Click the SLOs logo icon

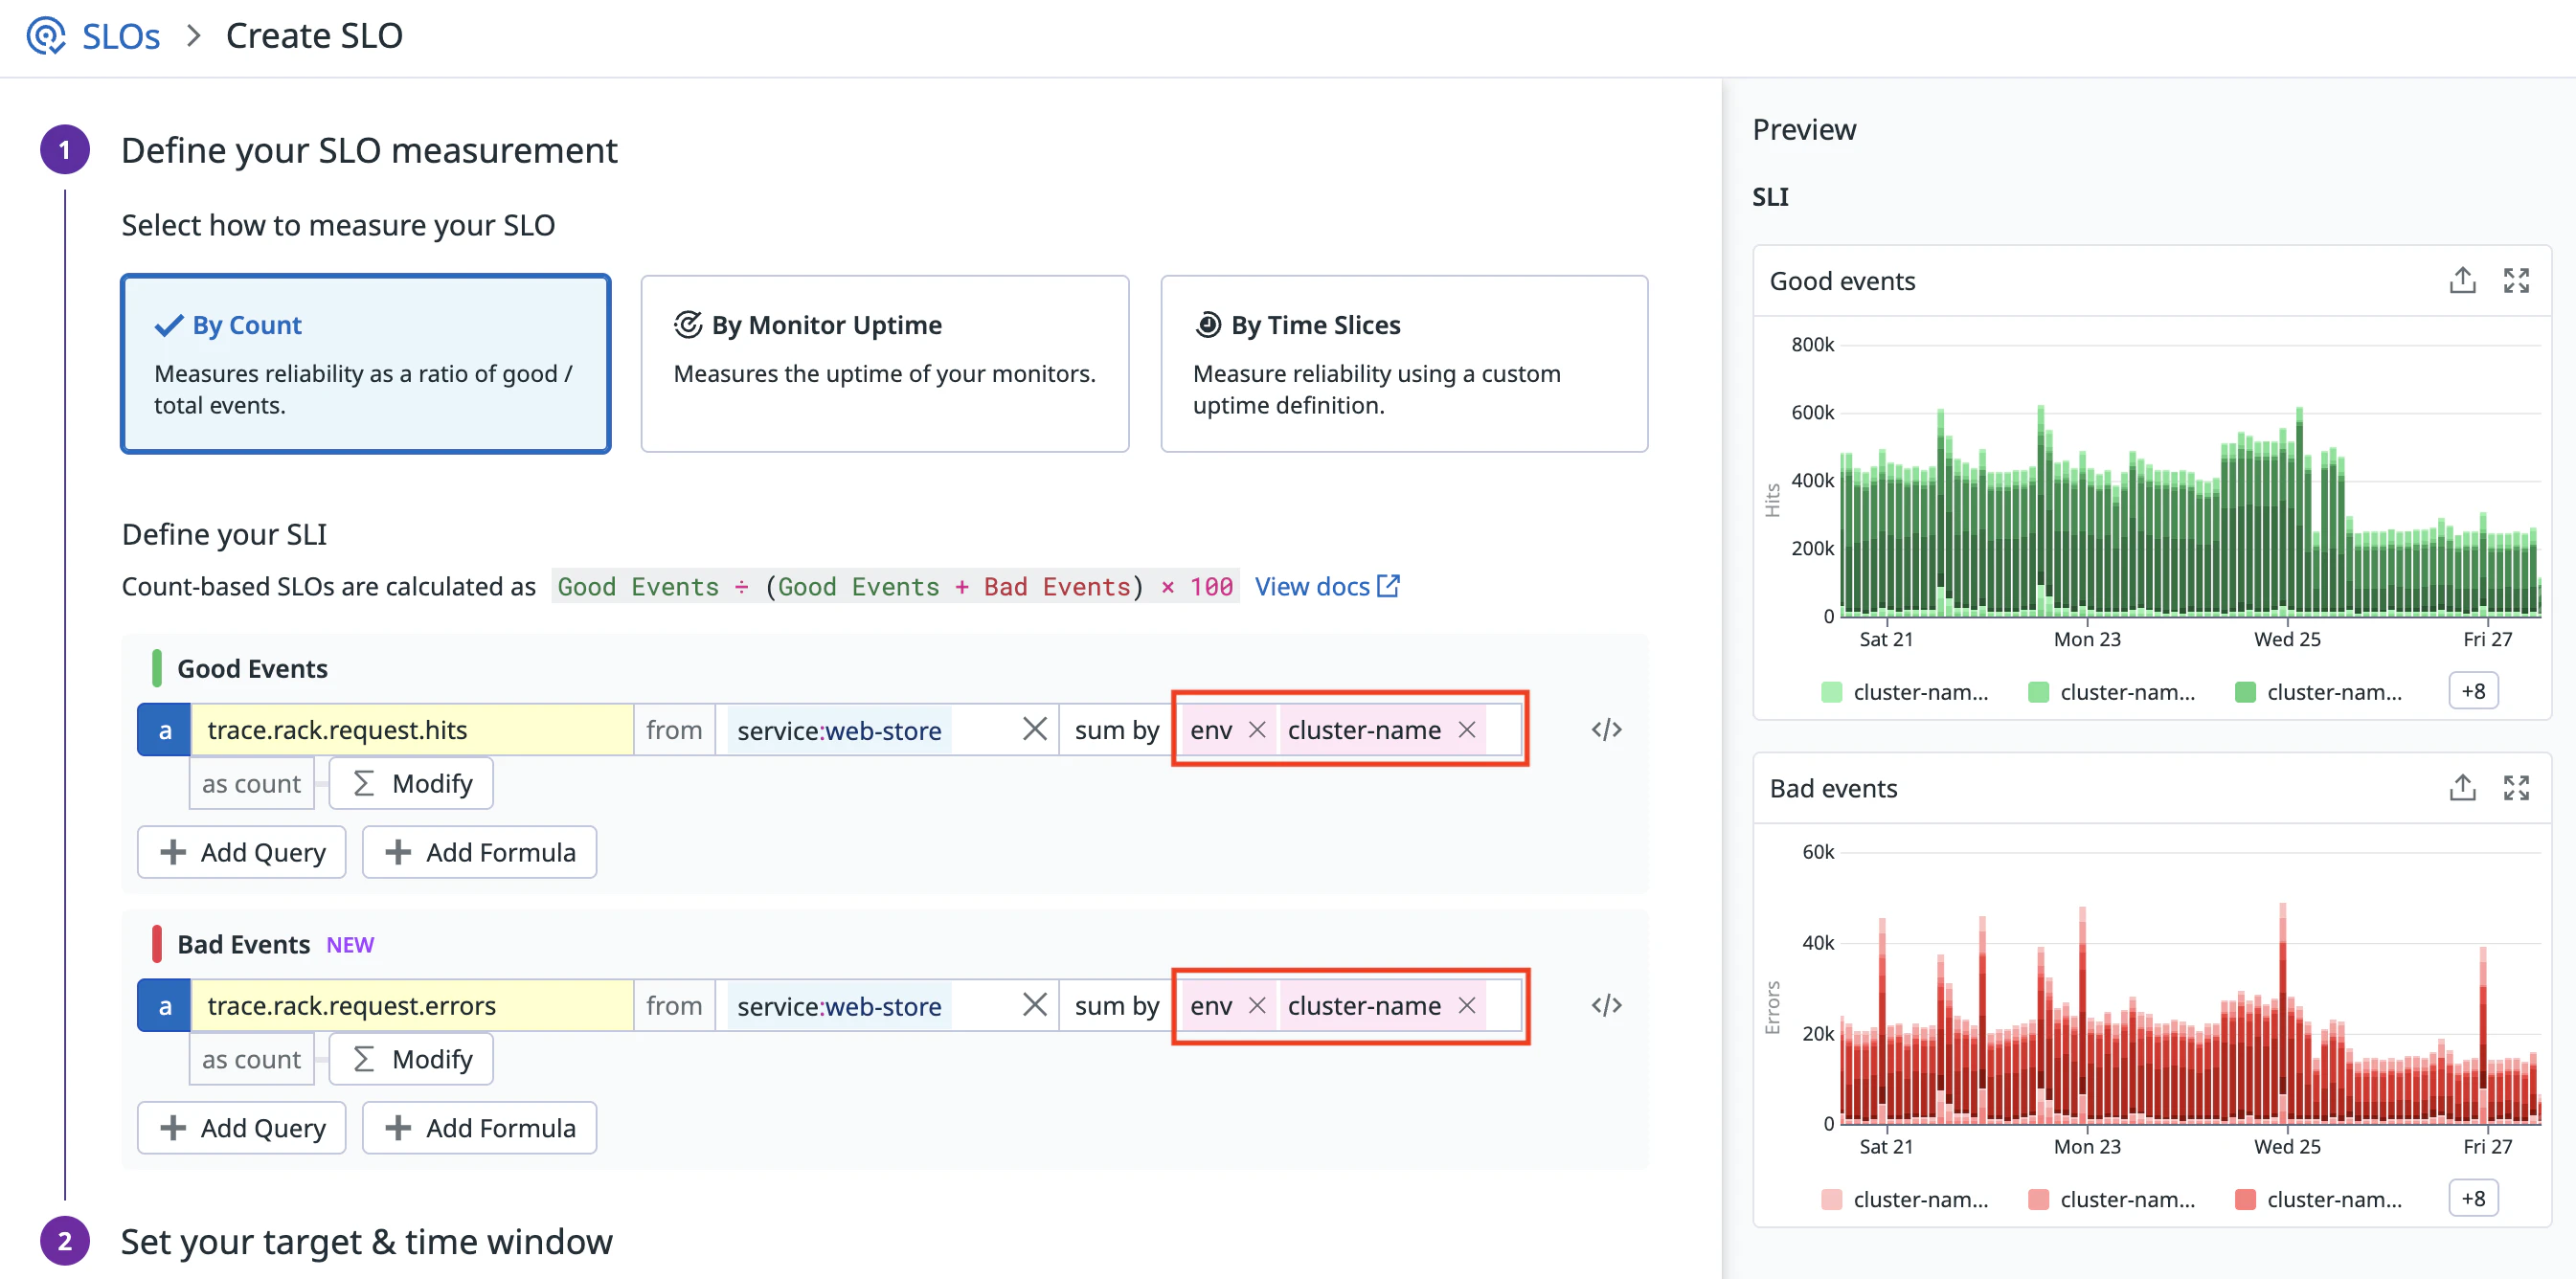coord(45,36)
